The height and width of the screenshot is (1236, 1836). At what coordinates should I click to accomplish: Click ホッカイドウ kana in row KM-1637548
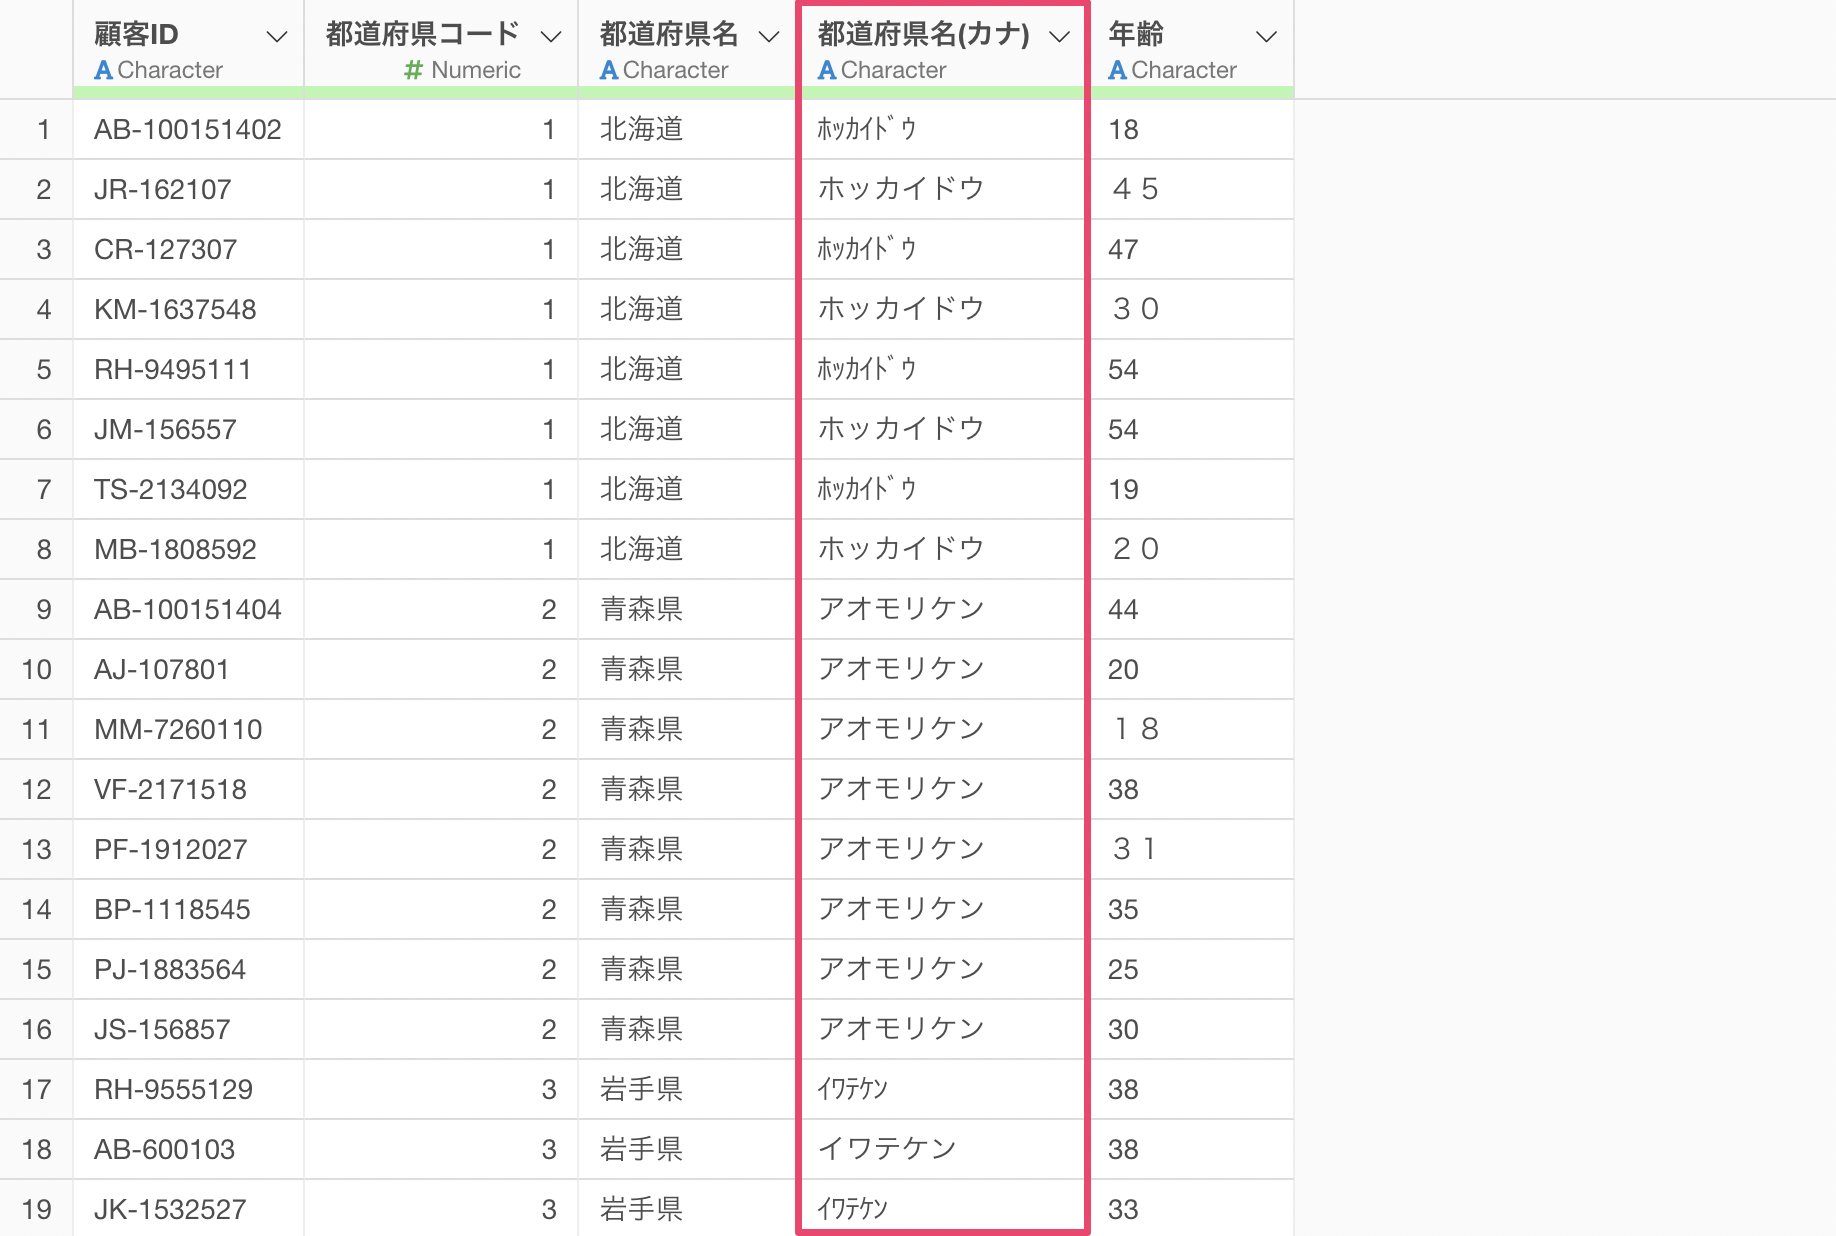tap(901, 309)
